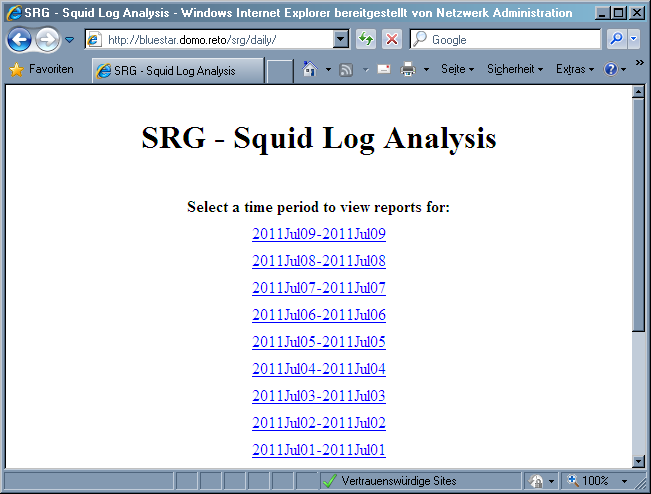The width and height of the screenshot is (651, 494).
Task: Open the 2011Jul09-2011Jul09 report link
Action: pyautogui.click(x=319, y=235)
